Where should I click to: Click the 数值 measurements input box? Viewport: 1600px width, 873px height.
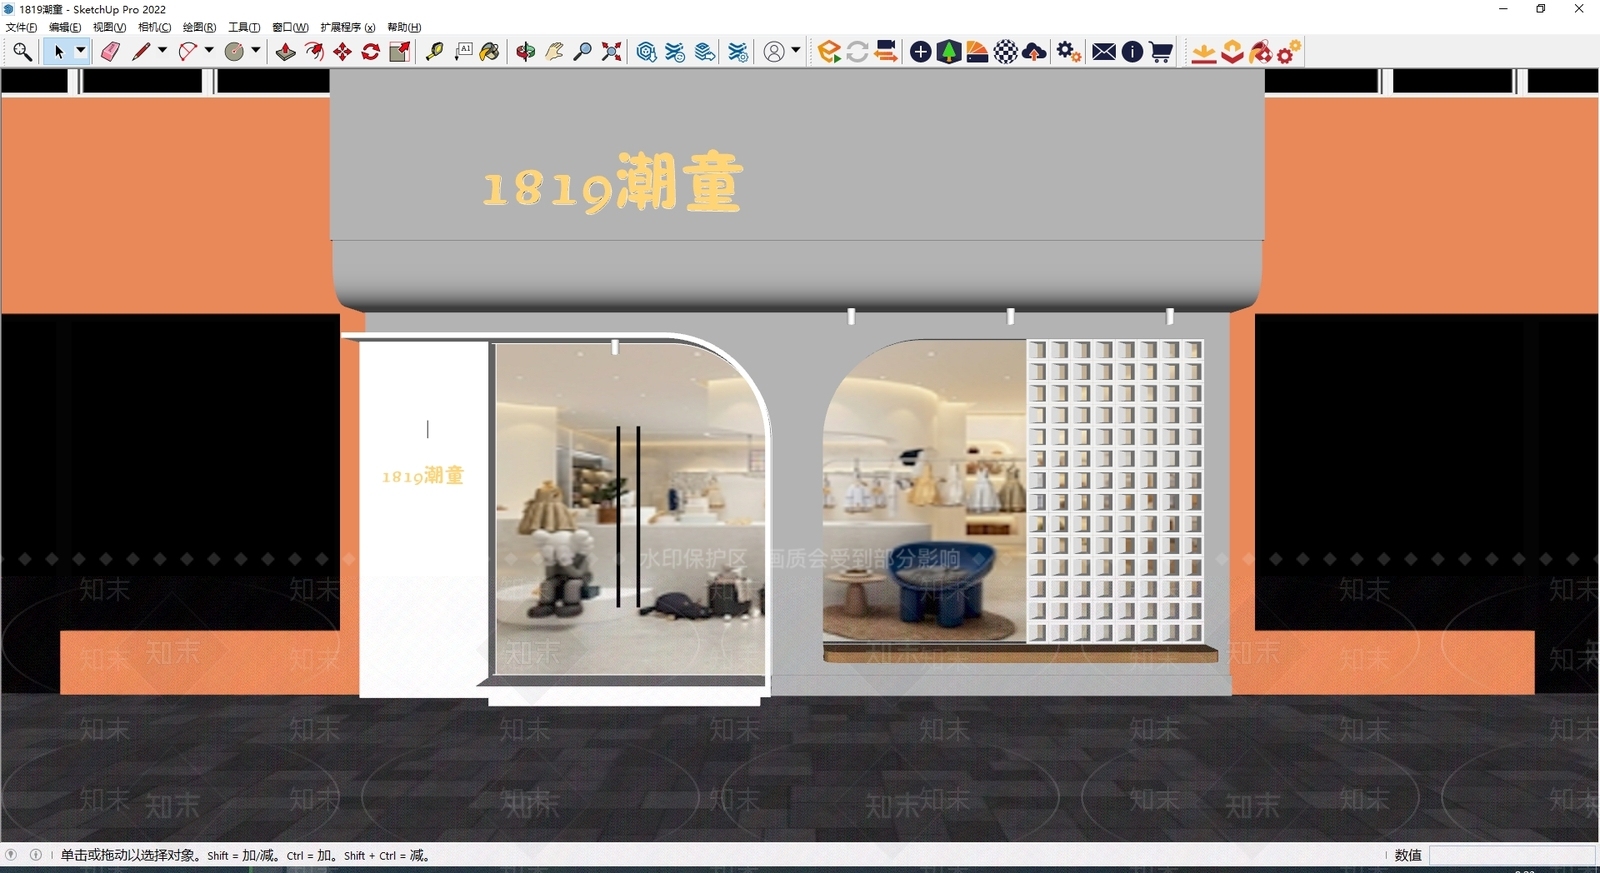pos(1512,855)
